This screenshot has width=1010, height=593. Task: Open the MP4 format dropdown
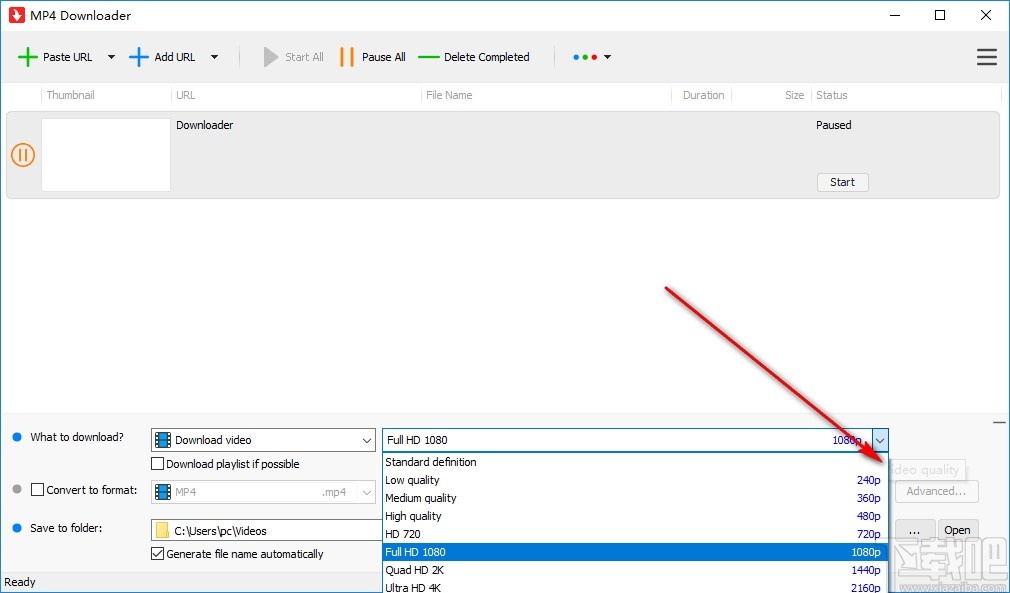263,492
